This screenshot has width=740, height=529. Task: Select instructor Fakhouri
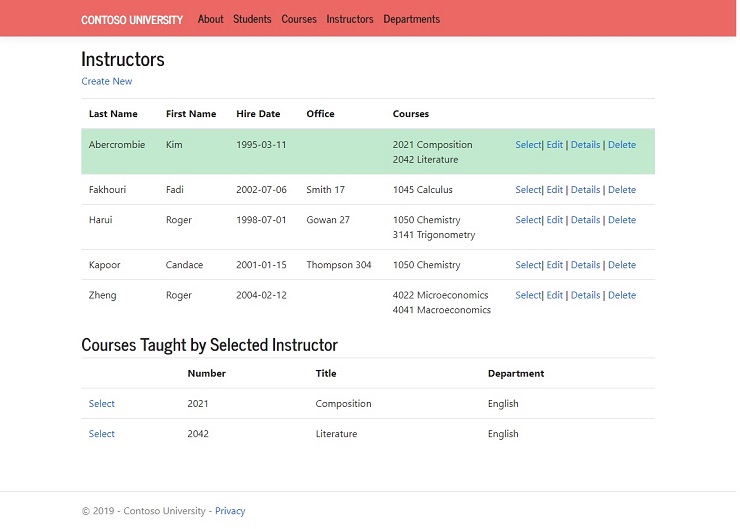528,190
